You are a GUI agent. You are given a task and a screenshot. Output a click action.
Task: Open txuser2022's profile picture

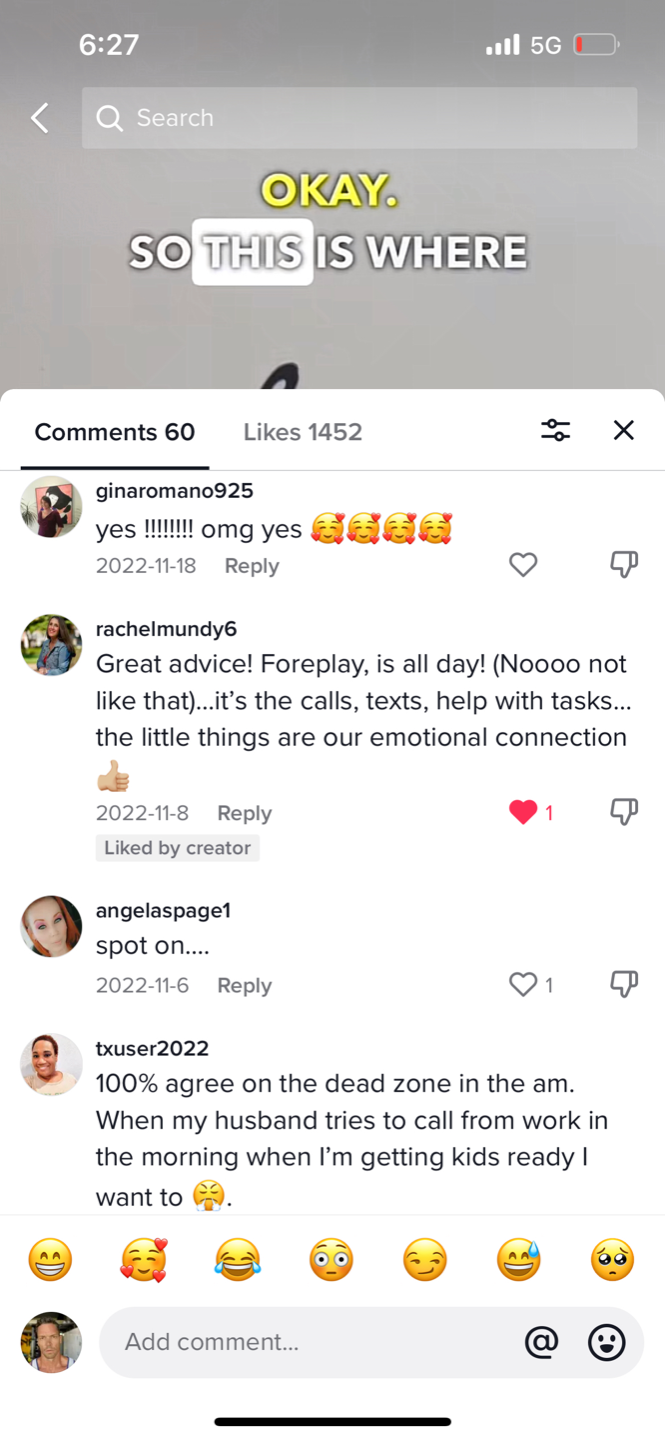[x=51, y=1064]
